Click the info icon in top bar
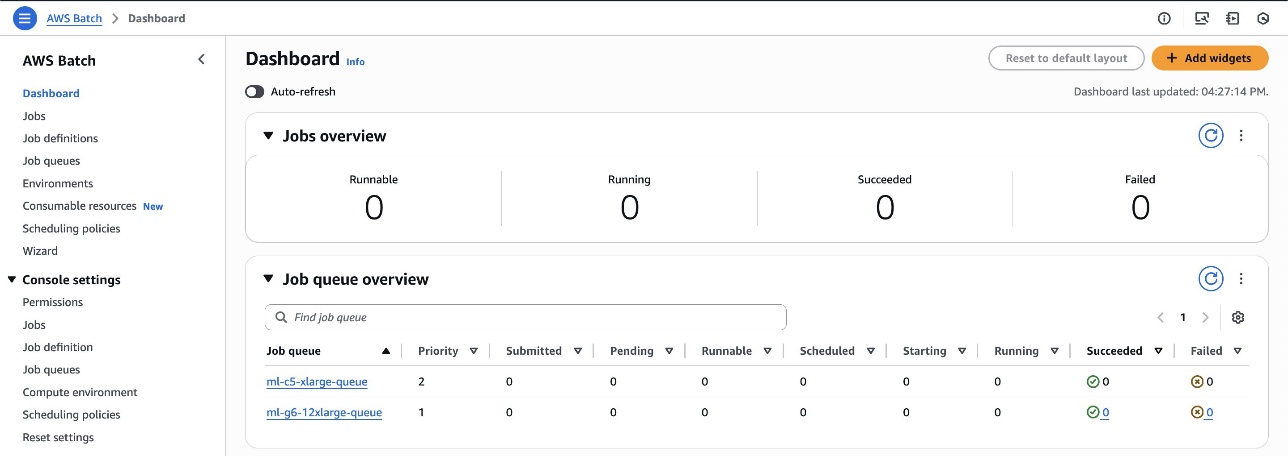The width and height of the screenshot is (1288, 456). click(1164, 18)
